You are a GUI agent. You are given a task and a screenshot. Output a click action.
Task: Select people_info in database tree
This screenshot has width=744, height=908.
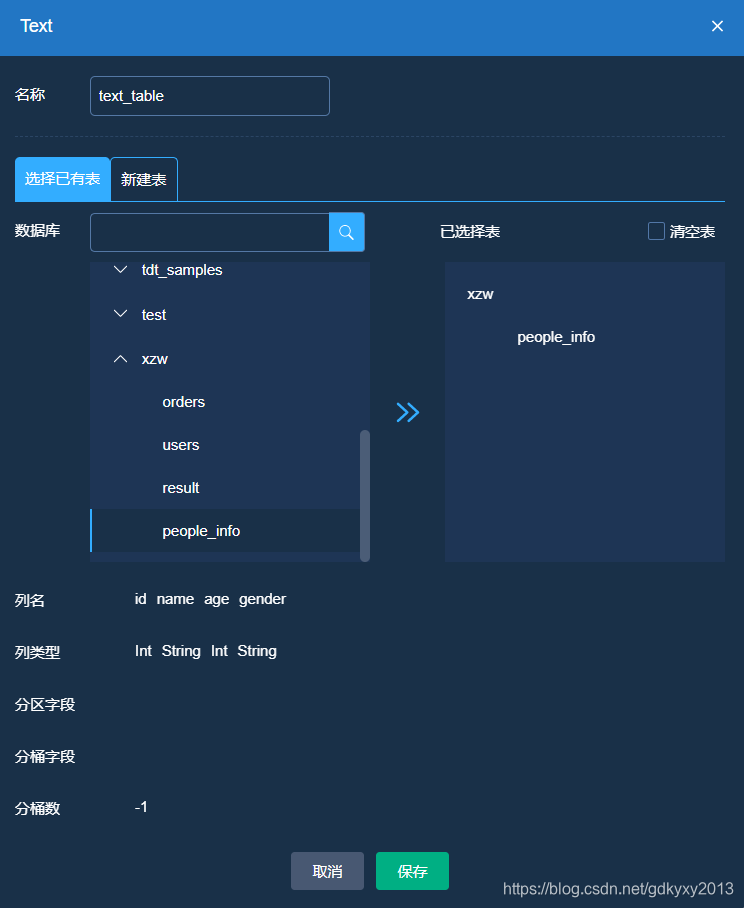point(225,530)
